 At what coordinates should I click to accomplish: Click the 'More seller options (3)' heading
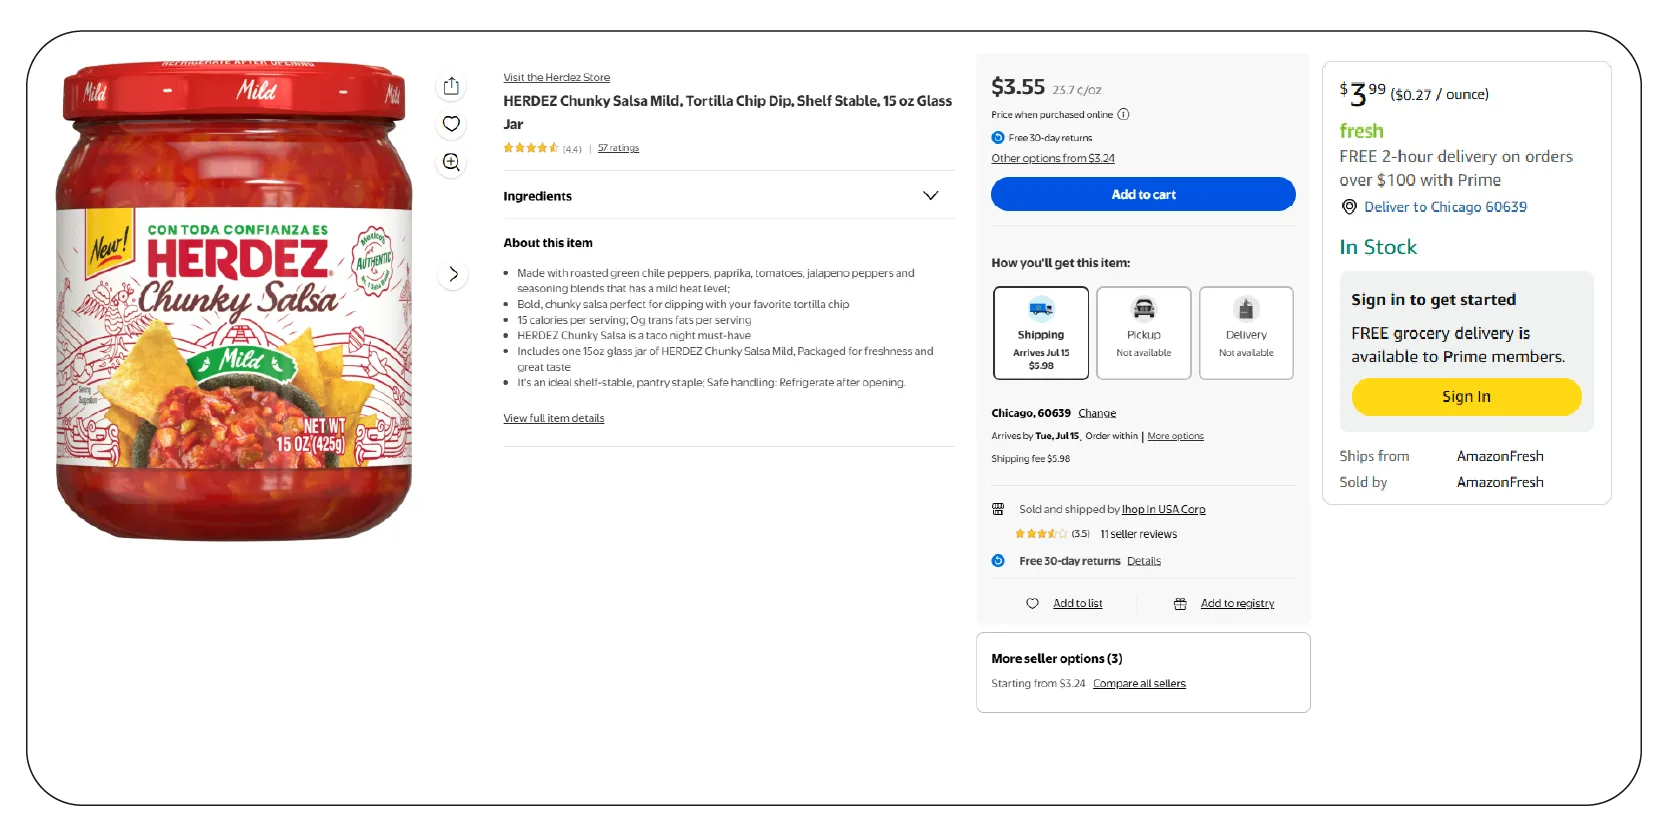[x=1056, y=659]
